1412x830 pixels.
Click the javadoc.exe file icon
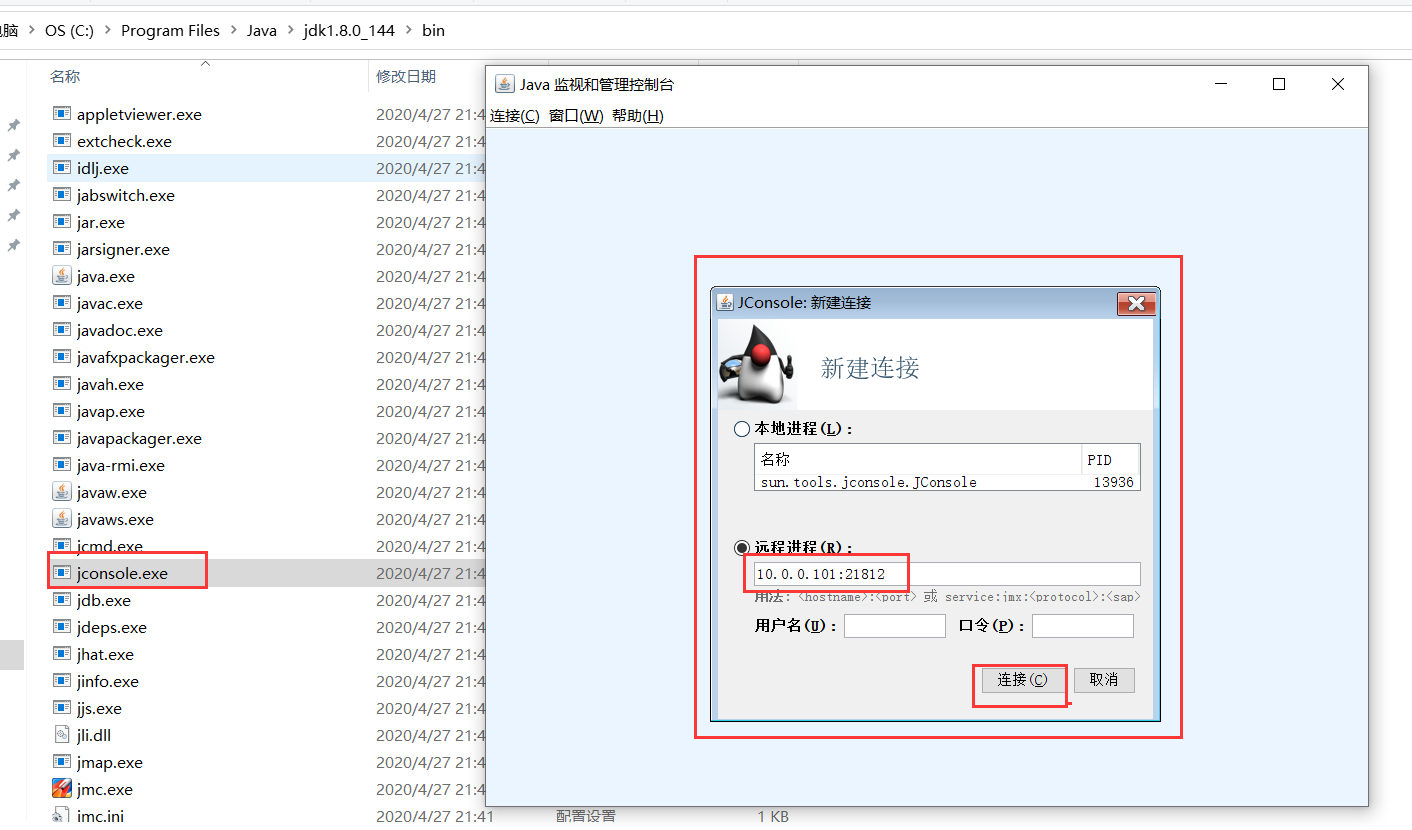click(x=62, y=330)
